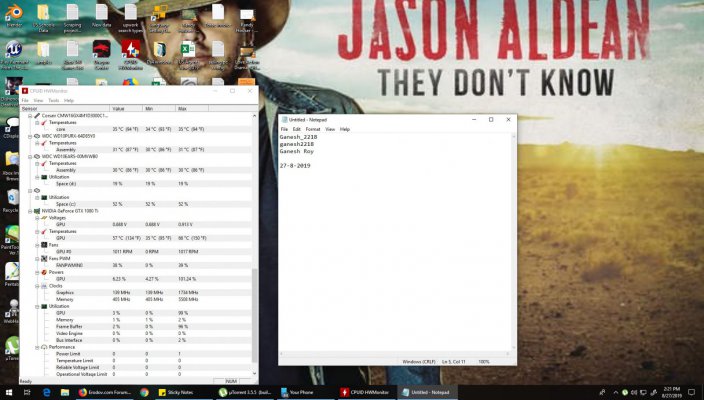Viewport: 704px width, 400px height.
Task: Open the View menu in HWMonitor
Action: 39,101
